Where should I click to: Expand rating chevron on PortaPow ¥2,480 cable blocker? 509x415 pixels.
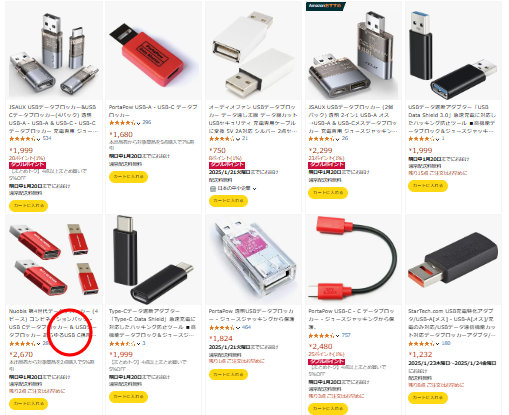pos(338,336)
